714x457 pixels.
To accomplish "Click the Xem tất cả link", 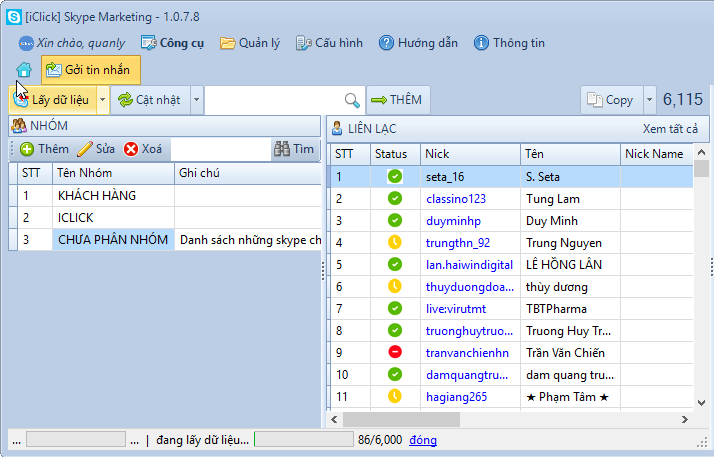I will (670, 129).
